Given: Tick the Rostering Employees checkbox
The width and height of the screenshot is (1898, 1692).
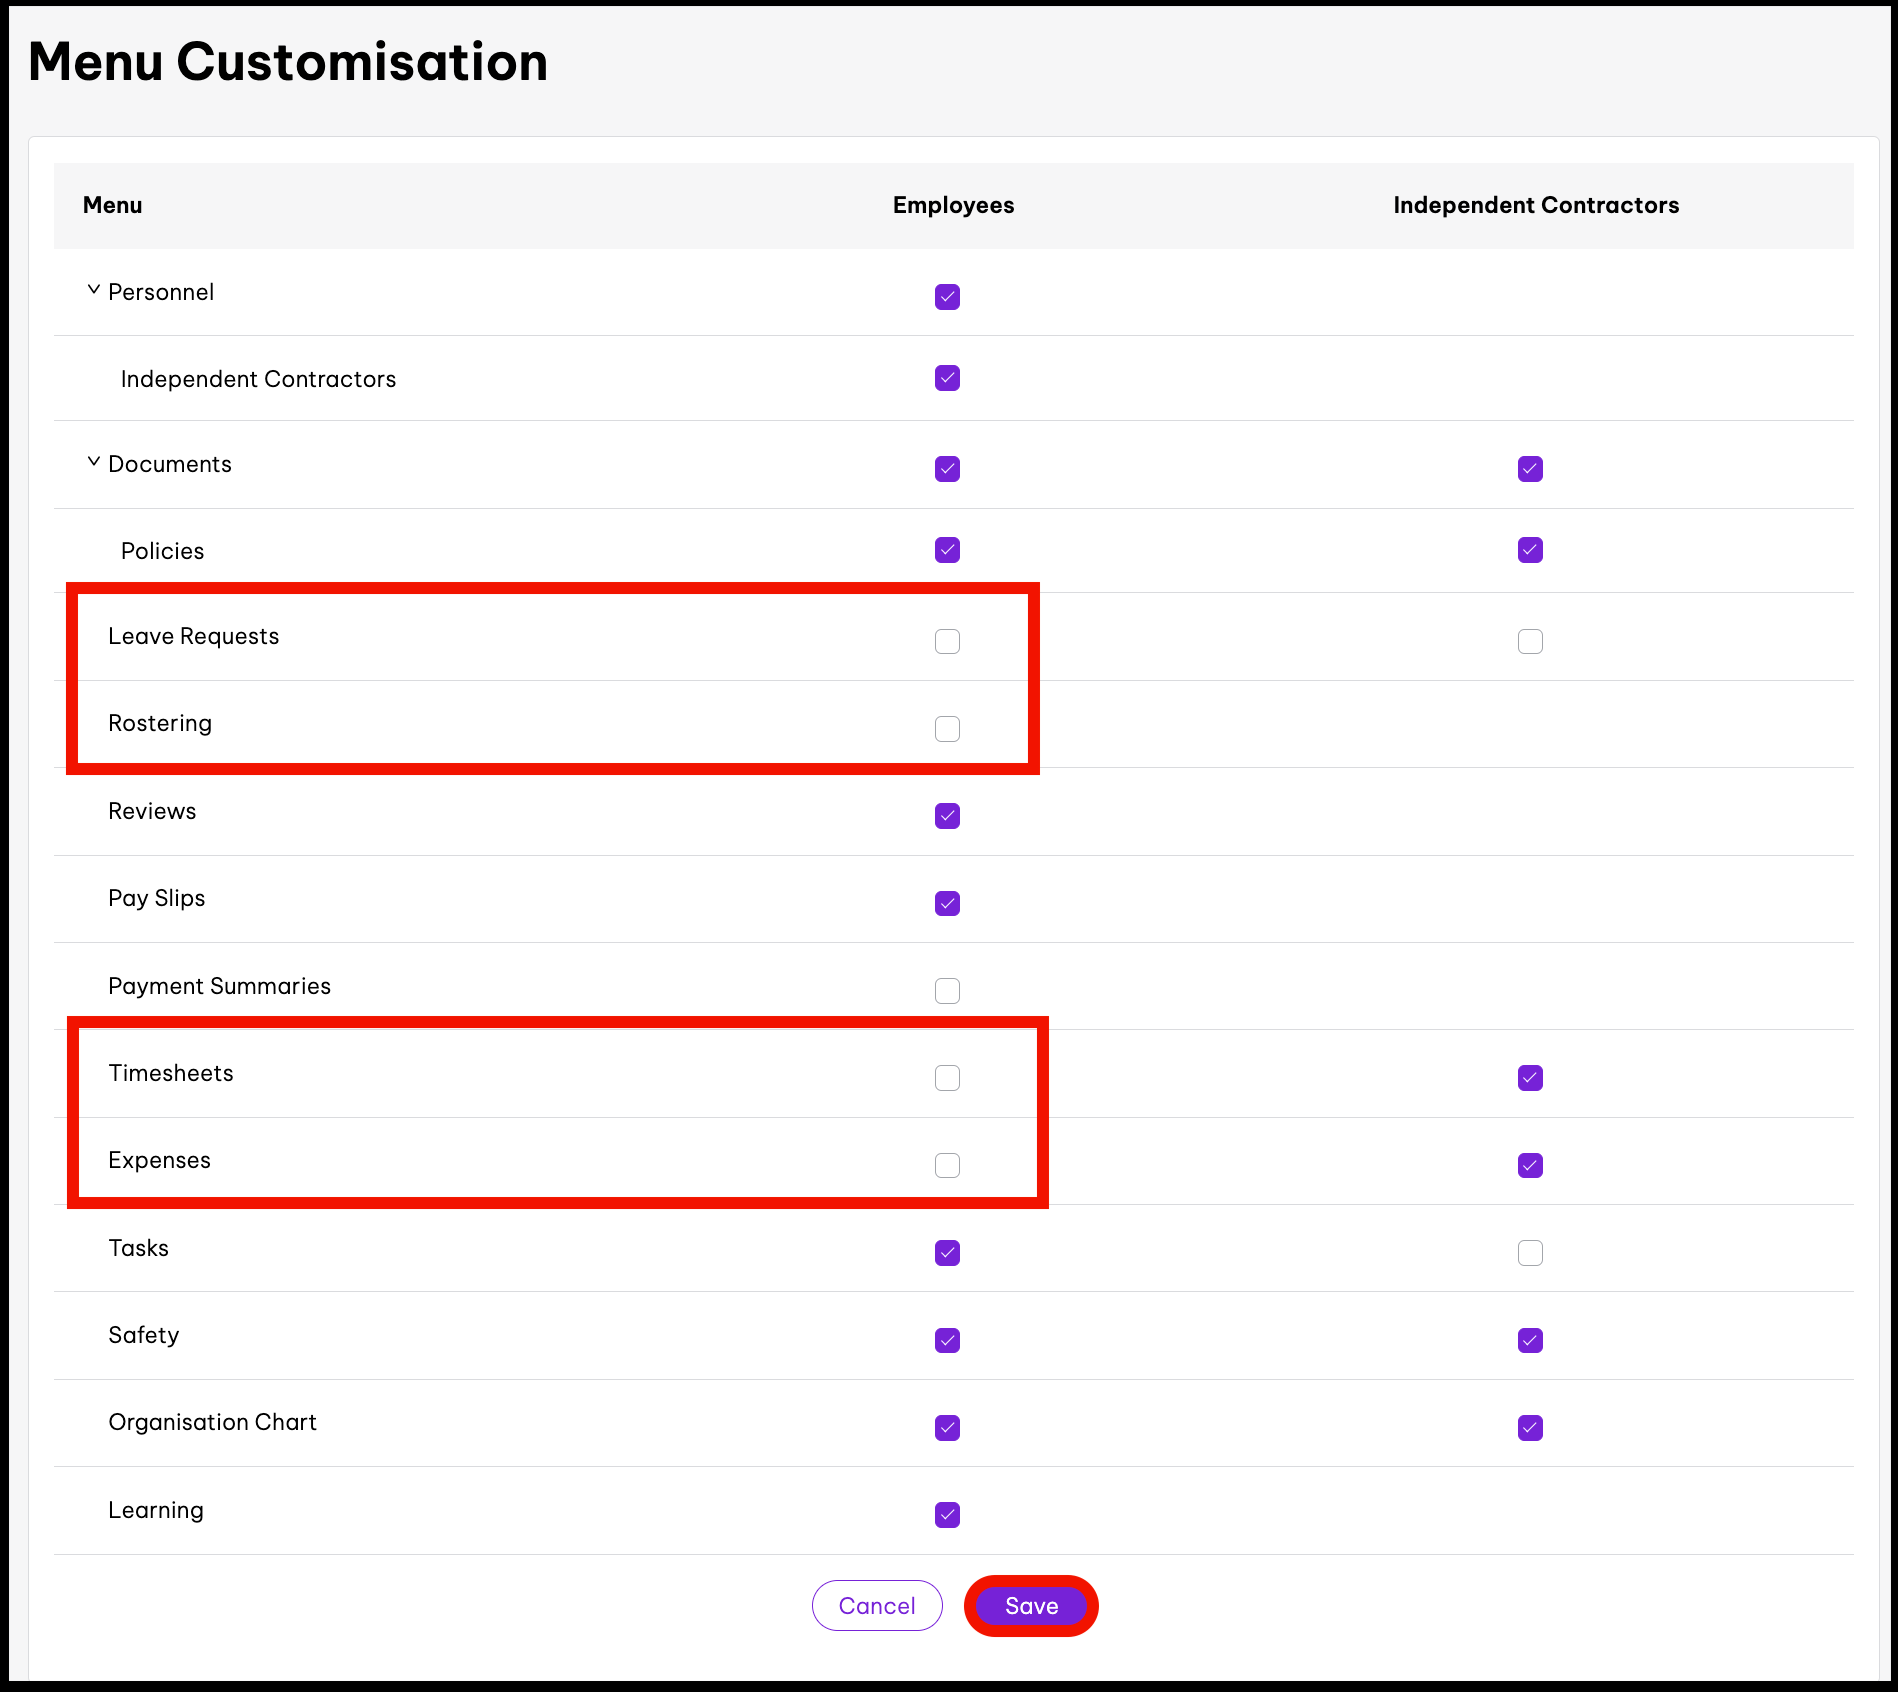Looking at the screenshot, I should point(947,729).
